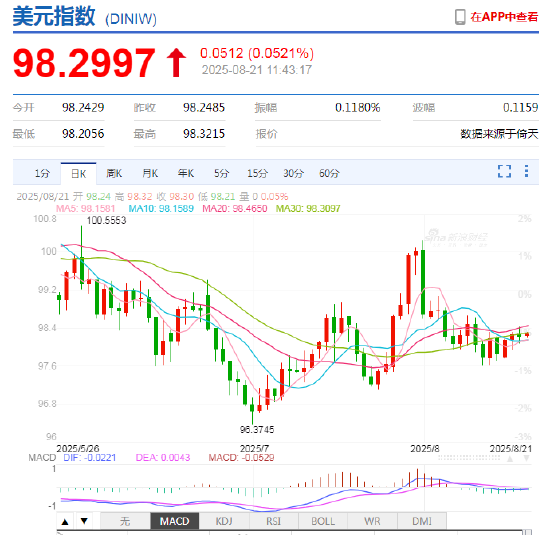Screen dimensions: 550x535
Task: Click the down triangle indicator button
Action: coord(84,521)
